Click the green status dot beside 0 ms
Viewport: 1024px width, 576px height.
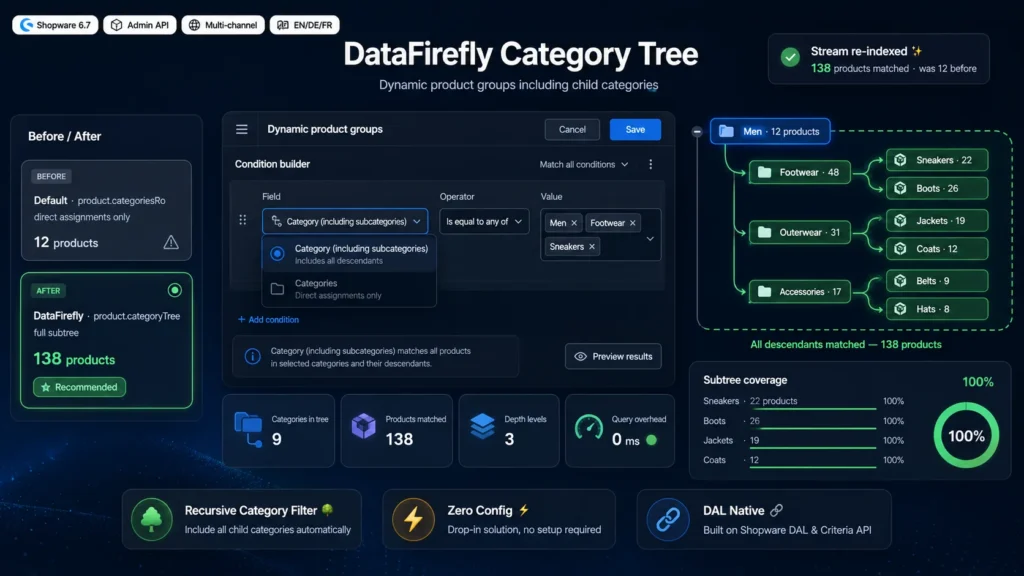651,440
